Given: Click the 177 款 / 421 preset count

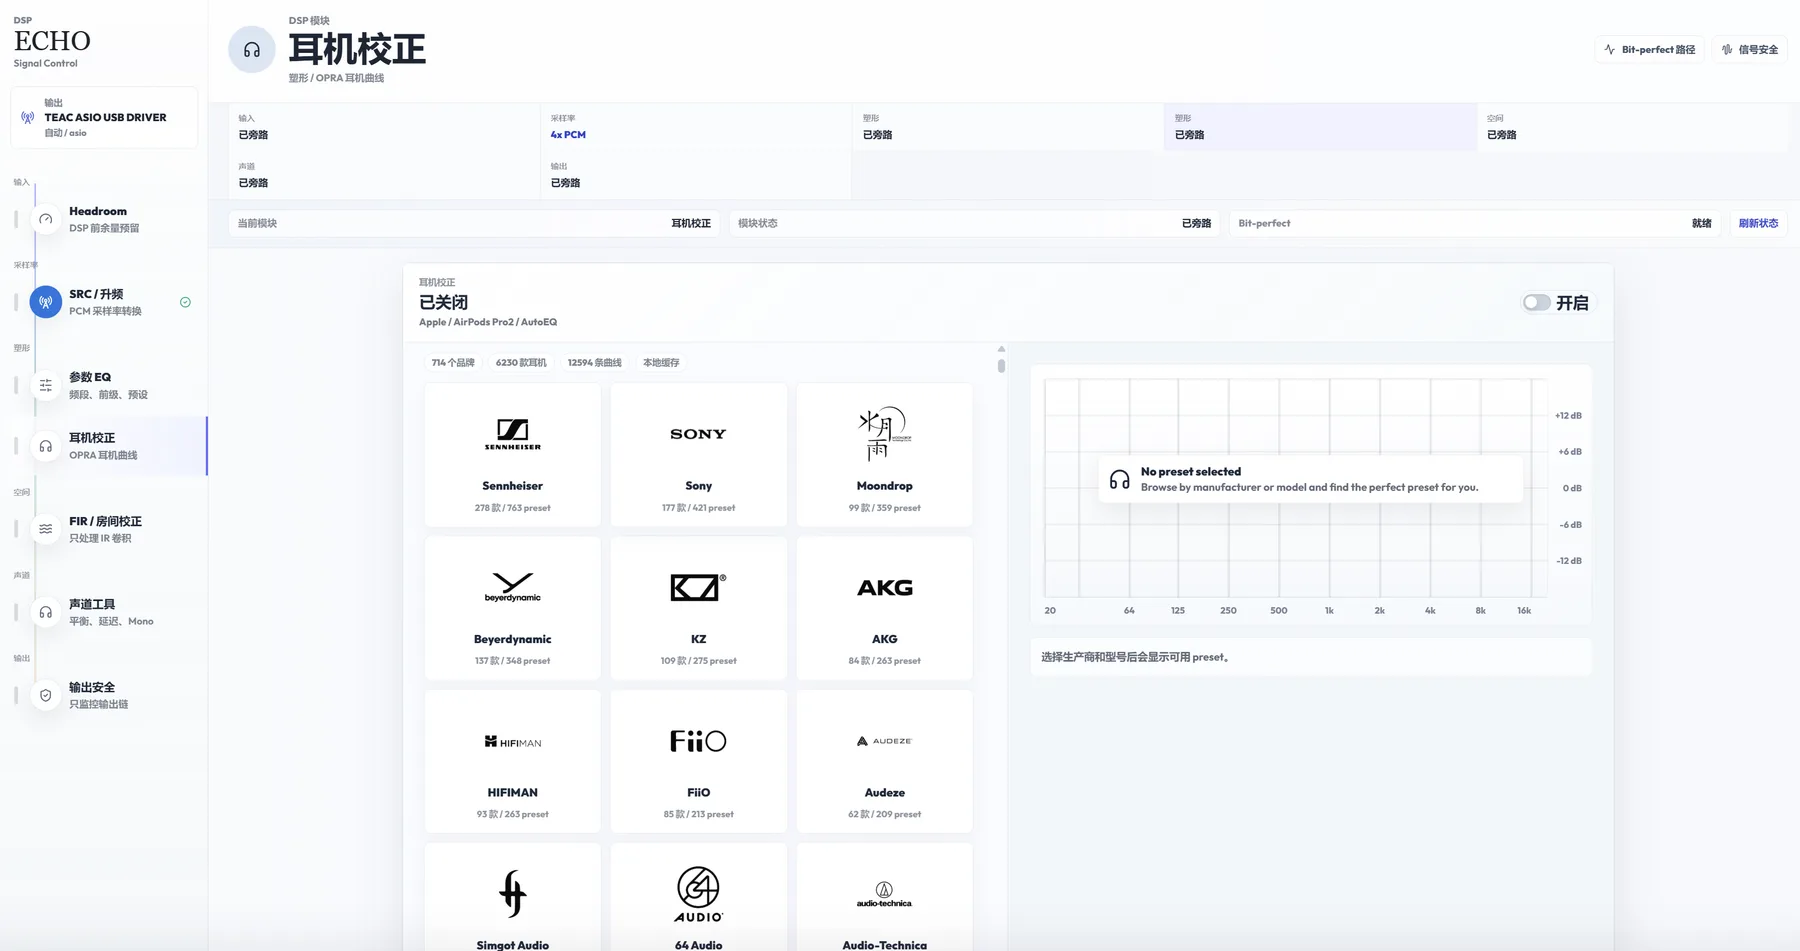Looking at the screenshot, I should click(698, 508).
